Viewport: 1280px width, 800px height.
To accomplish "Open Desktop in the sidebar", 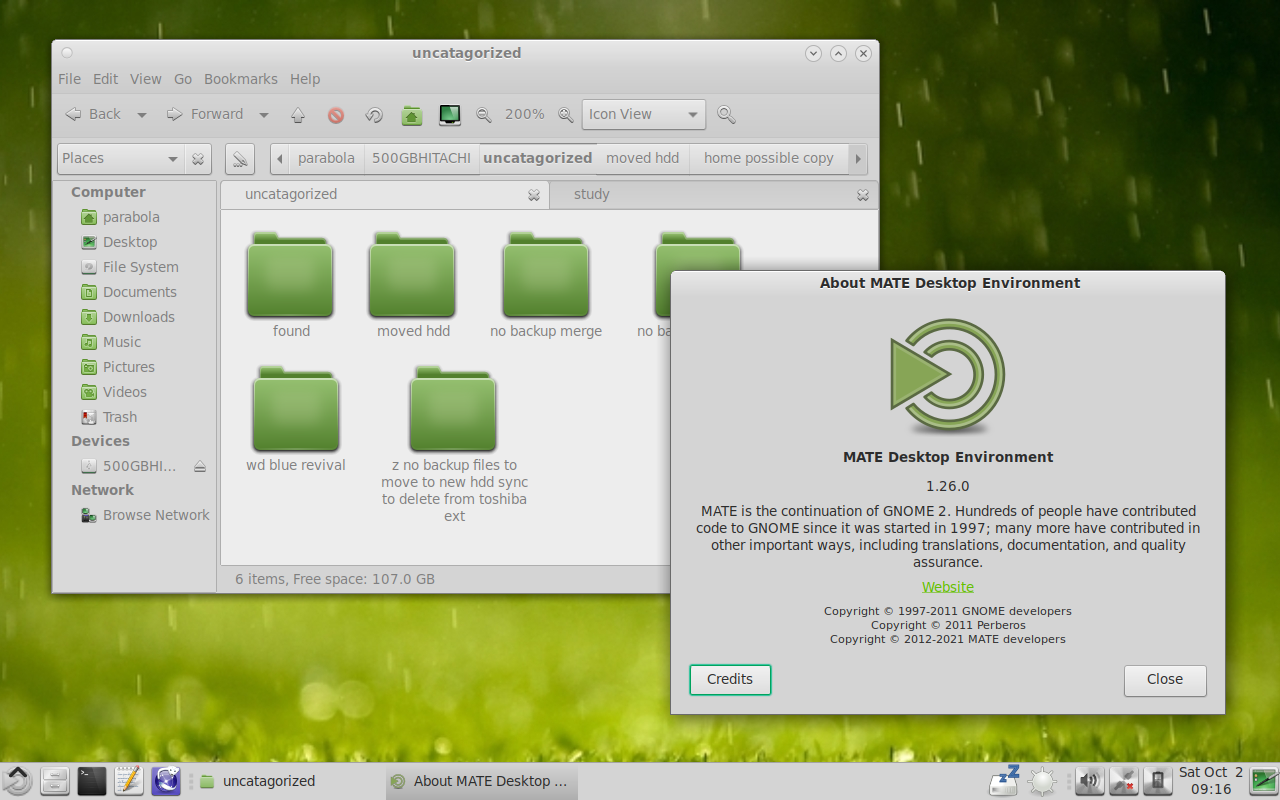I will pyautogui.click(x=130, y=242).
